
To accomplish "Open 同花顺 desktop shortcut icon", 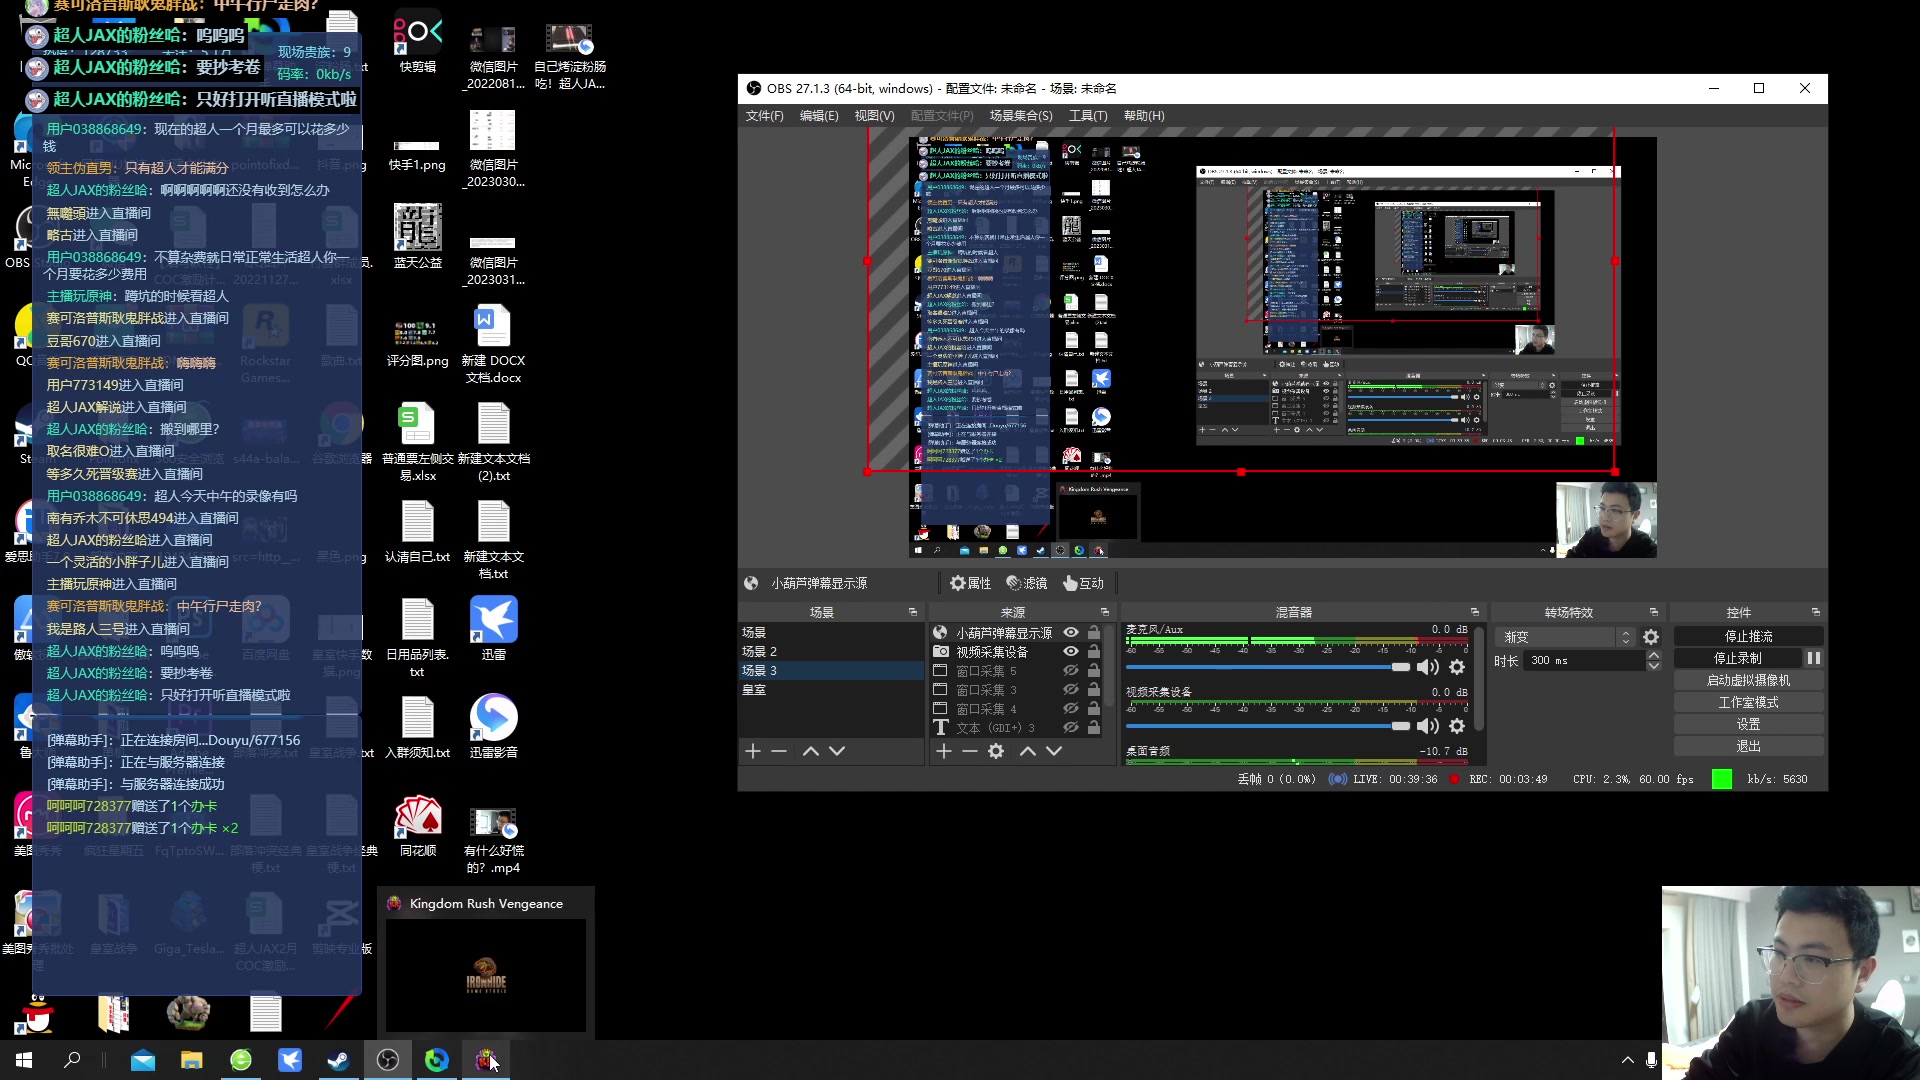I will tap(418, 825).
